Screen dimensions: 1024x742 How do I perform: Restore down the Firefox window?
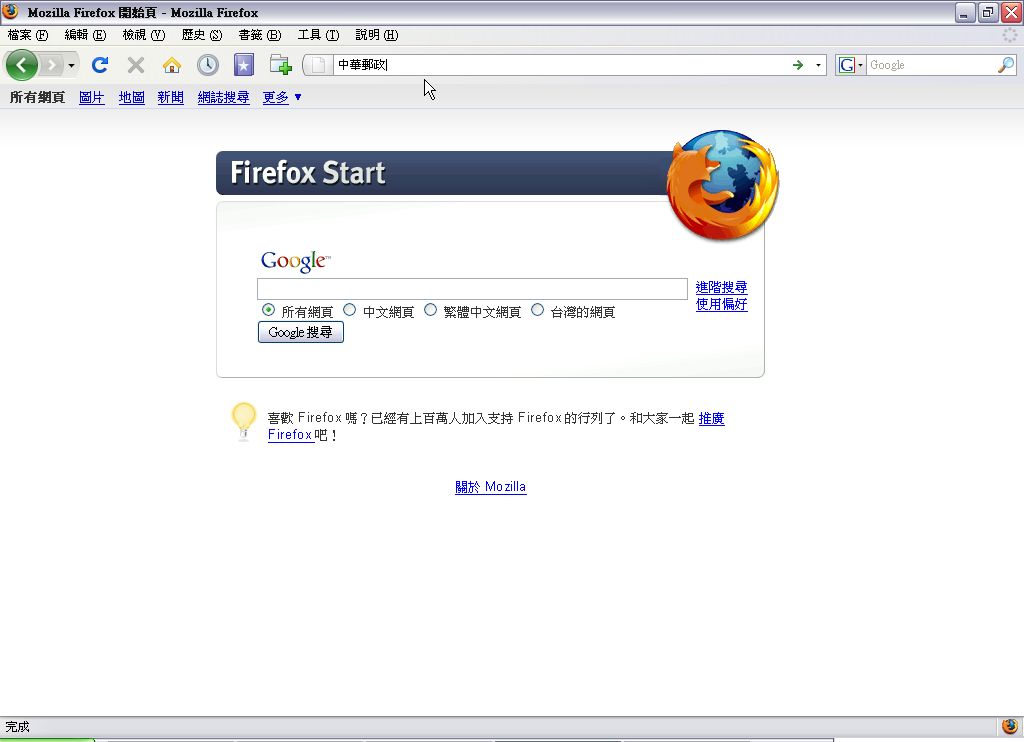coord(988,12)
